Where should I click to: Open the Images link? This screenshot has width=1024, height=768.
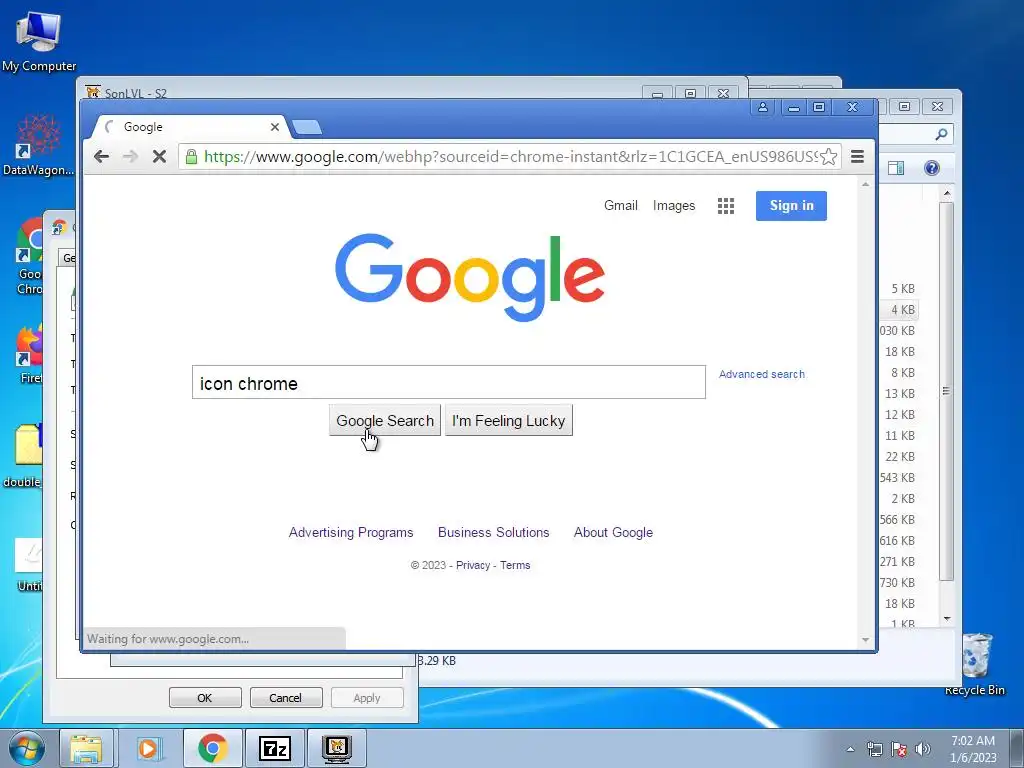point(674,206)
